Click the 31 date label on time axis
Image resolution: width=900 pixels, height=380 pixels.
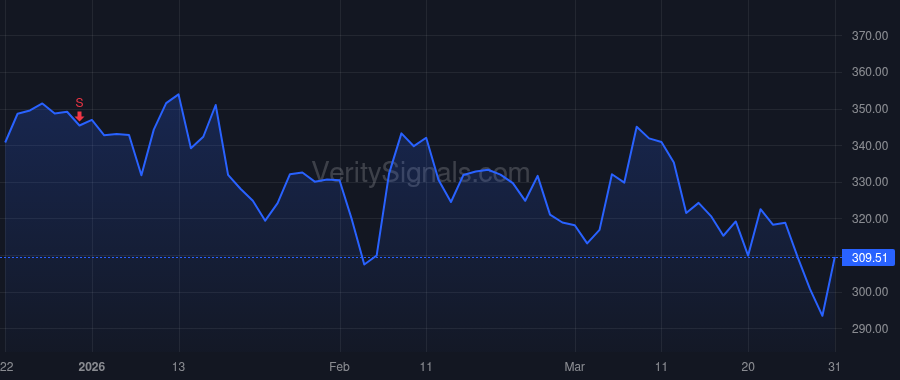(x=835, y=367)
